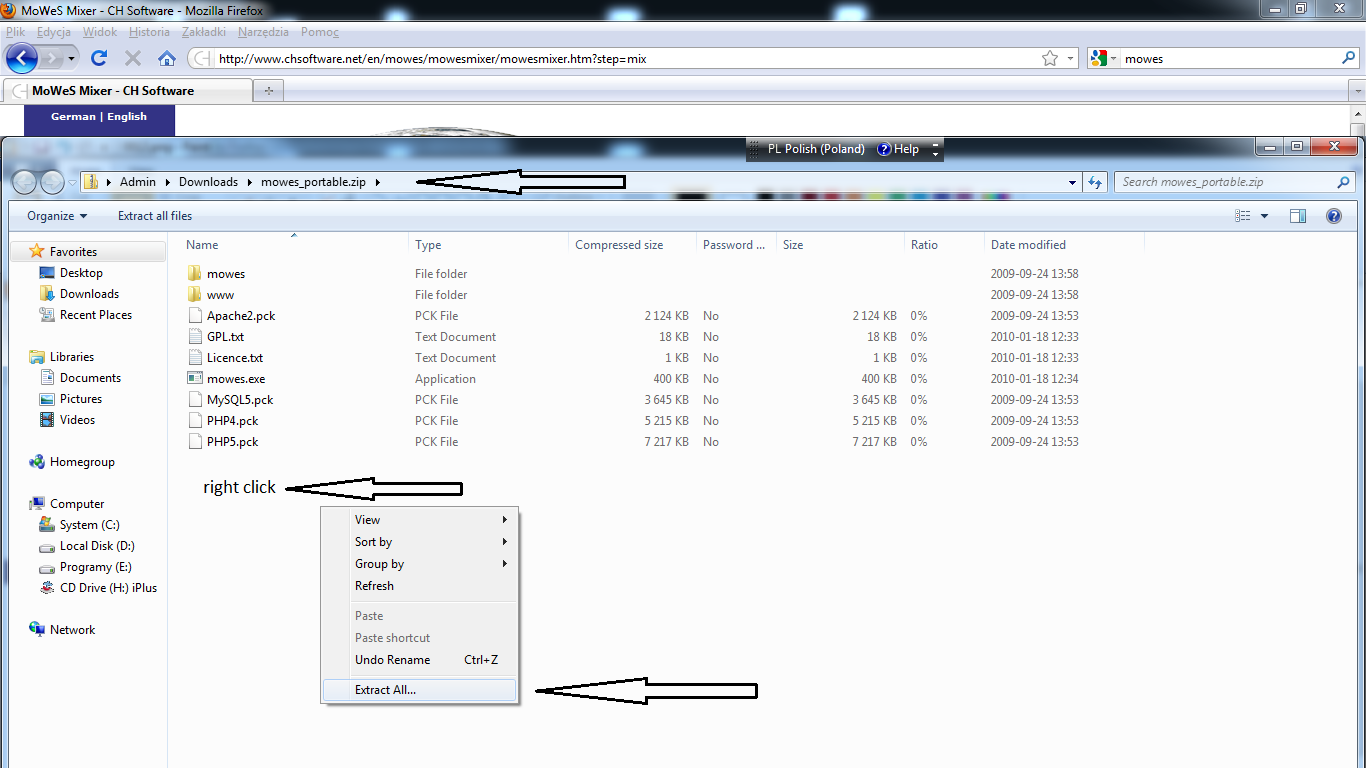
Task: Open the System (C:) drive
Action: click(x=89, y=525)
